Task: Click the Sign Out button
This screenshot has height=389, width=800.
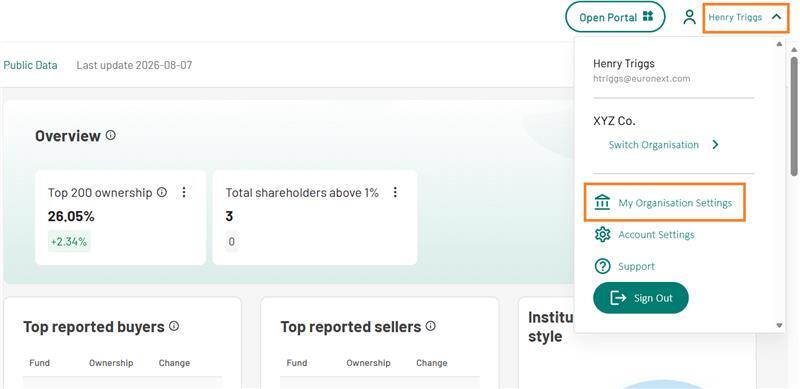Action: click(640, 298)
